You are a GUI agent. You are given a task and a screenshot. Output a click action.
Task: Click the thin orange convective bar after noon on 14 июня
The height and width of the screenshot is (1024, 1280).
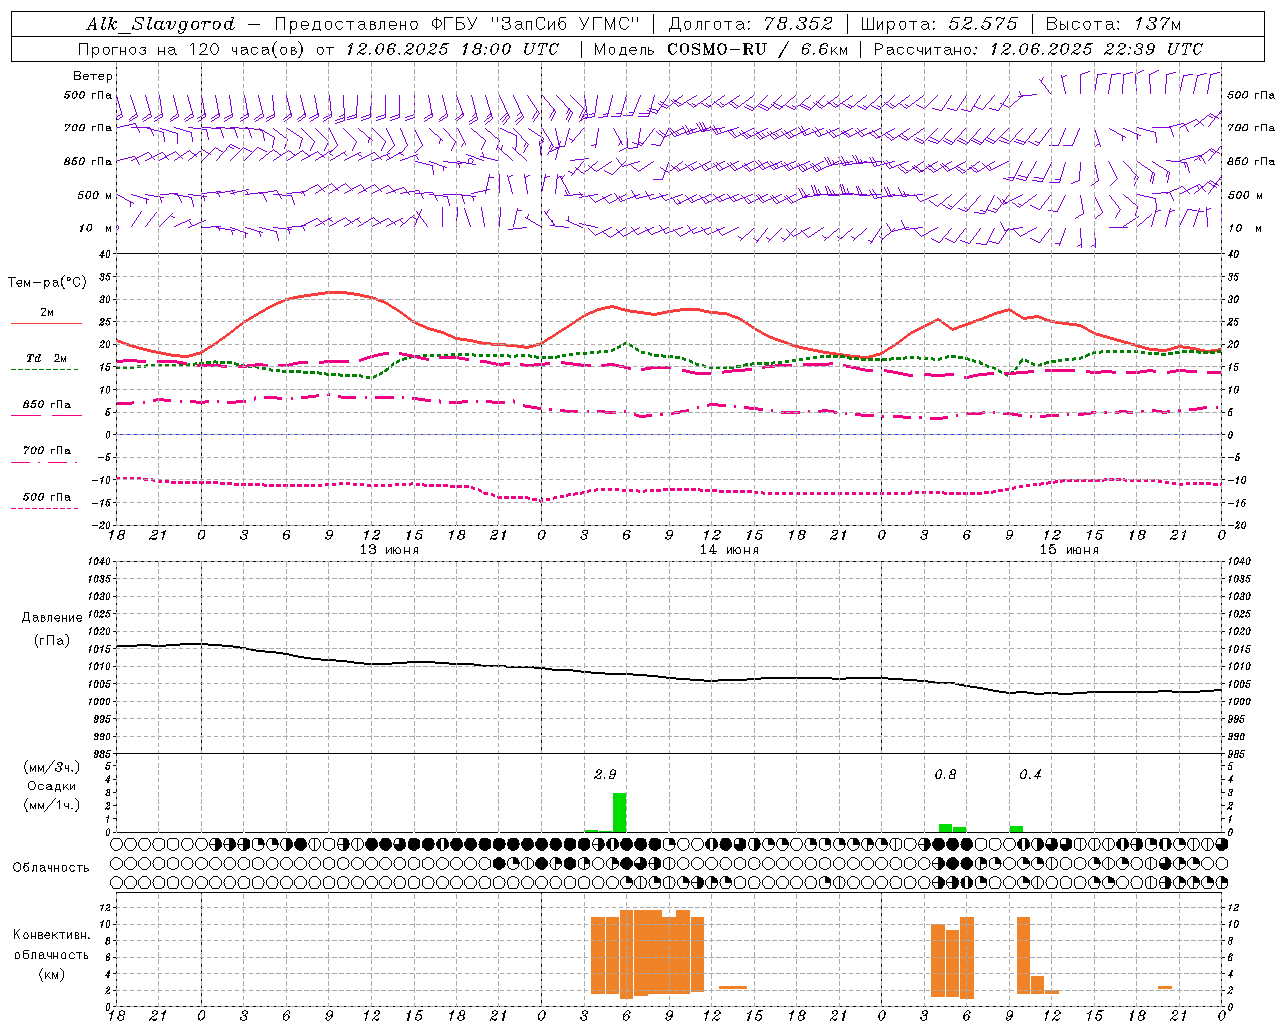coord(733,987)
